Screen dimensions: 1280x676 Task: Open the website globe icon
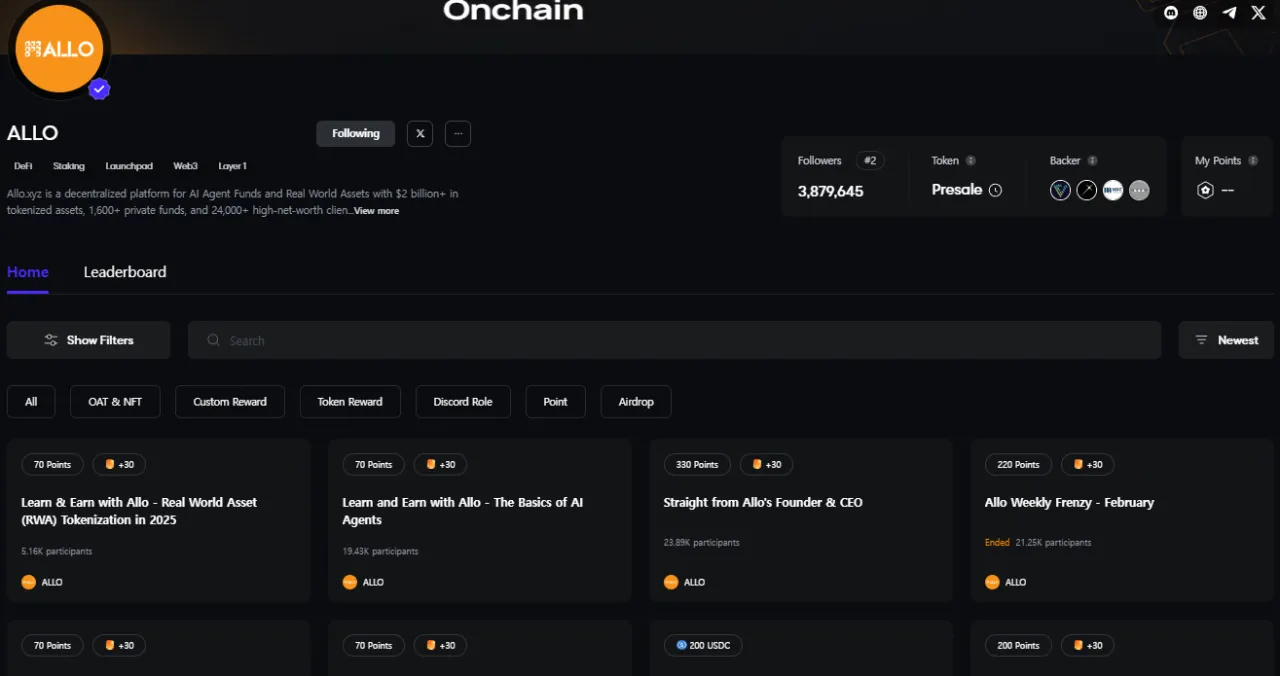pyautogui.click(x=1200, y=13)
